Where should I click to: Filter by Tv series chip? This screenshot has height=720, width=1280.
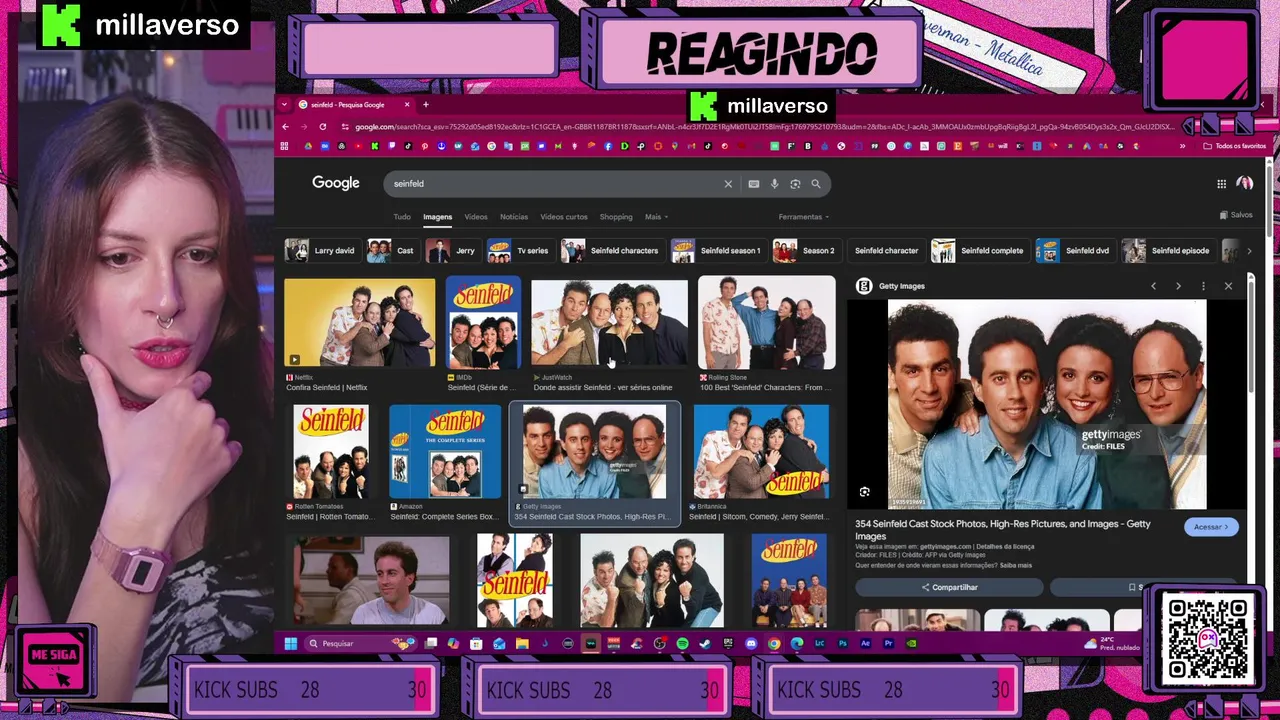pyautogui.click(x=519, y=251)
